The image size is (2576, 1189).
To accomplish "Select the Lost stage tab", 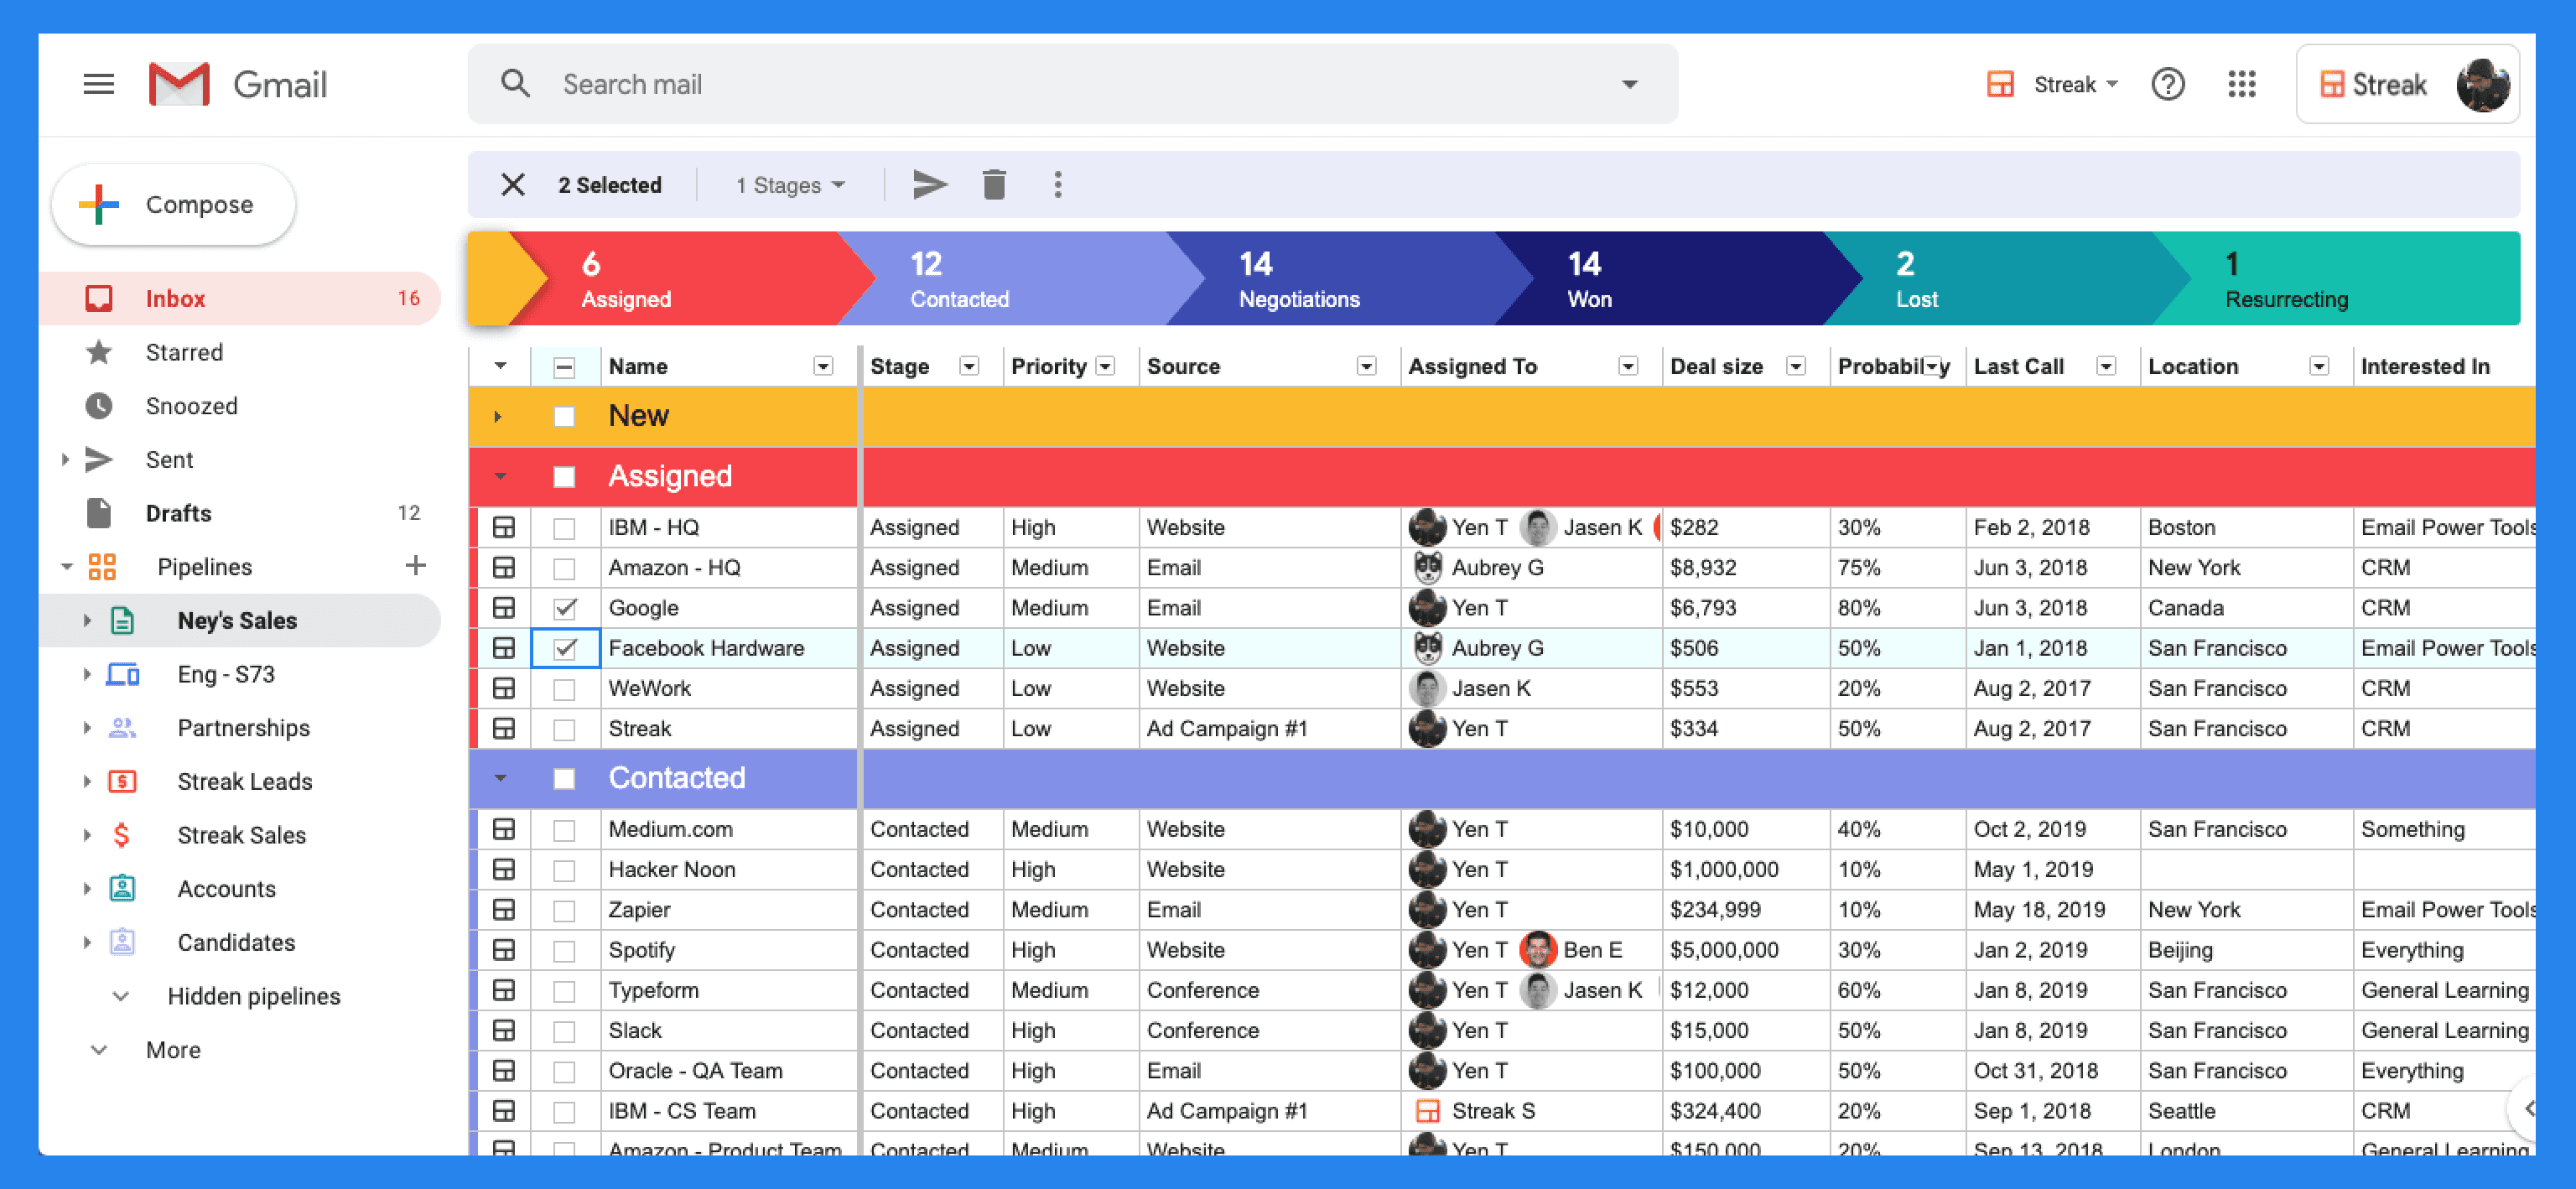I will [x=2007, y=279].
